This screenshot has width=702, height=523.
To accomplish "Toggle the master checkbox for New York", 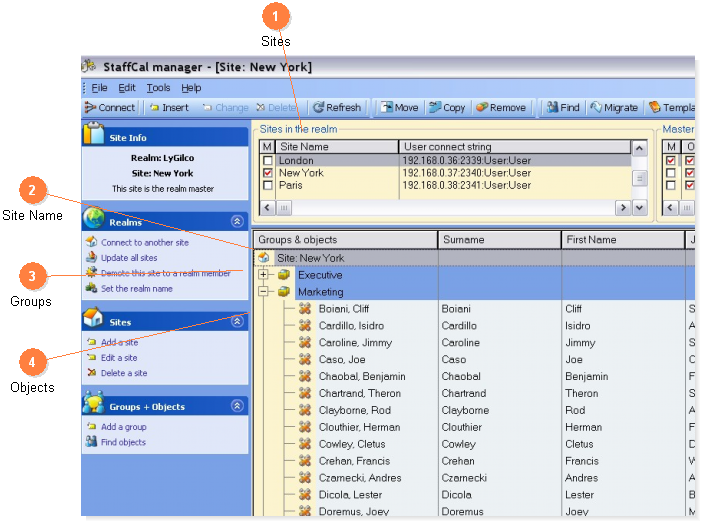I will [x=268, y=173].
